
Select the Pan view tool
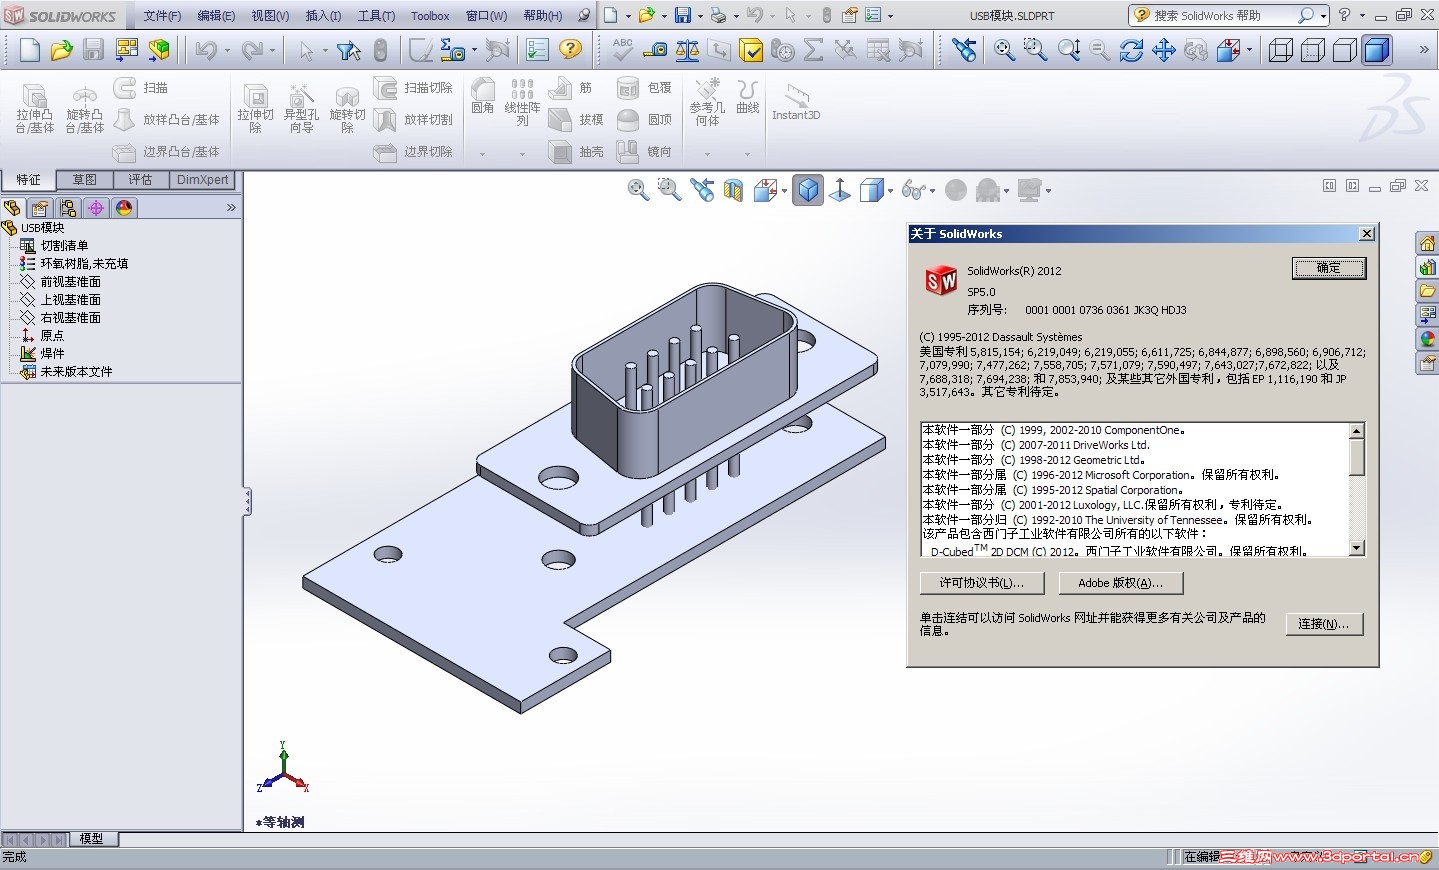click(1163, 50)
